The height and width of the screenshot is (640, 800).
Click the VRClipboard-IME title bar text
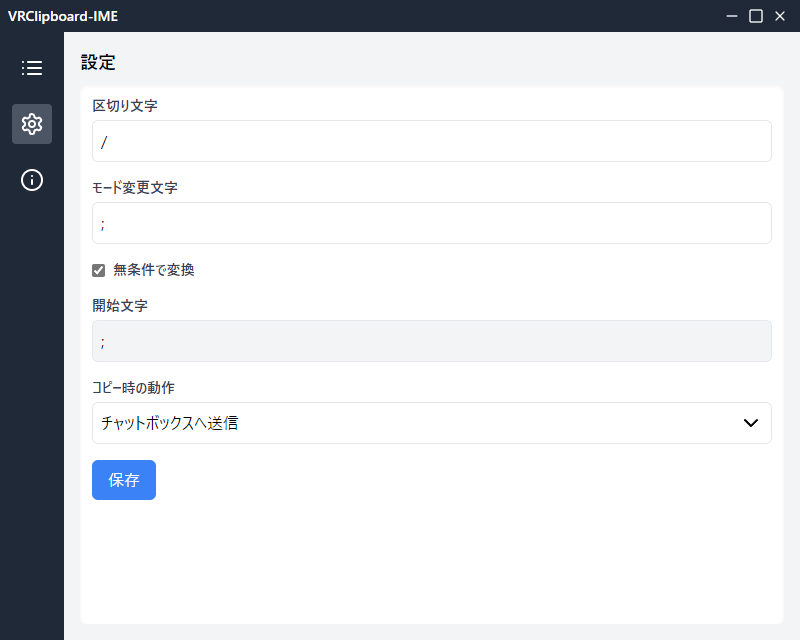[x=55, y=16]
